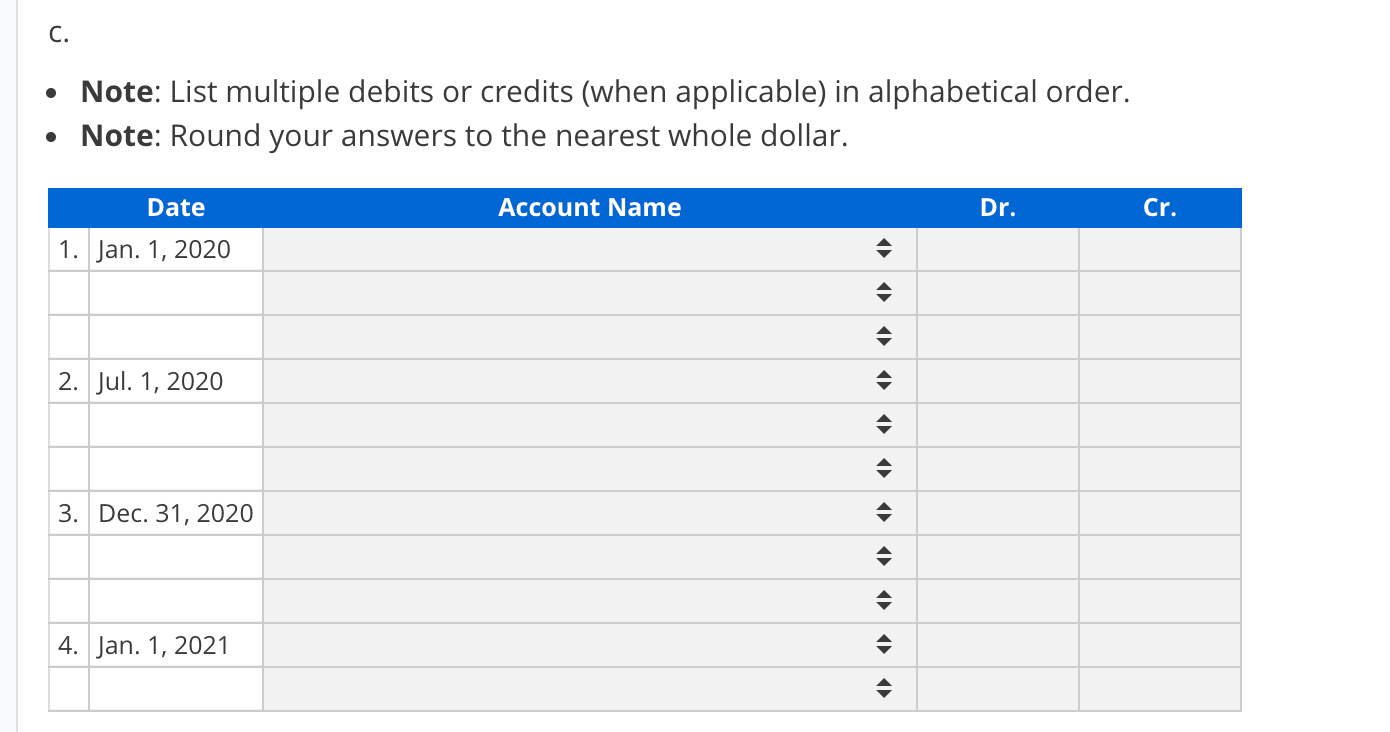This screenshot has width=1390, height=732.
Task: Open the second account dropdown under entry 1
Action: pos(884,293)
